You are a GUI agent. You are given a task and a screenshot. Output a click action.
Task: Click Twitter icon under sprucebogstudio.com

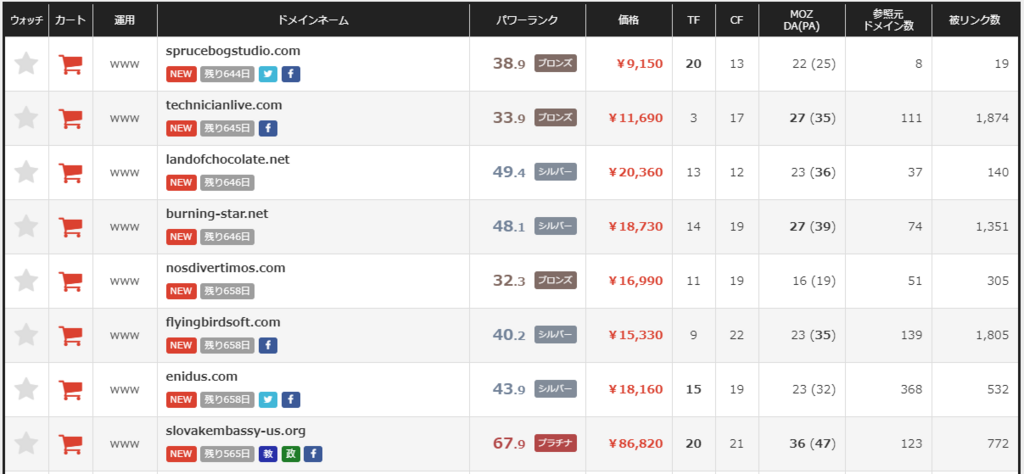pyautogui.click(x=268, y=74)
